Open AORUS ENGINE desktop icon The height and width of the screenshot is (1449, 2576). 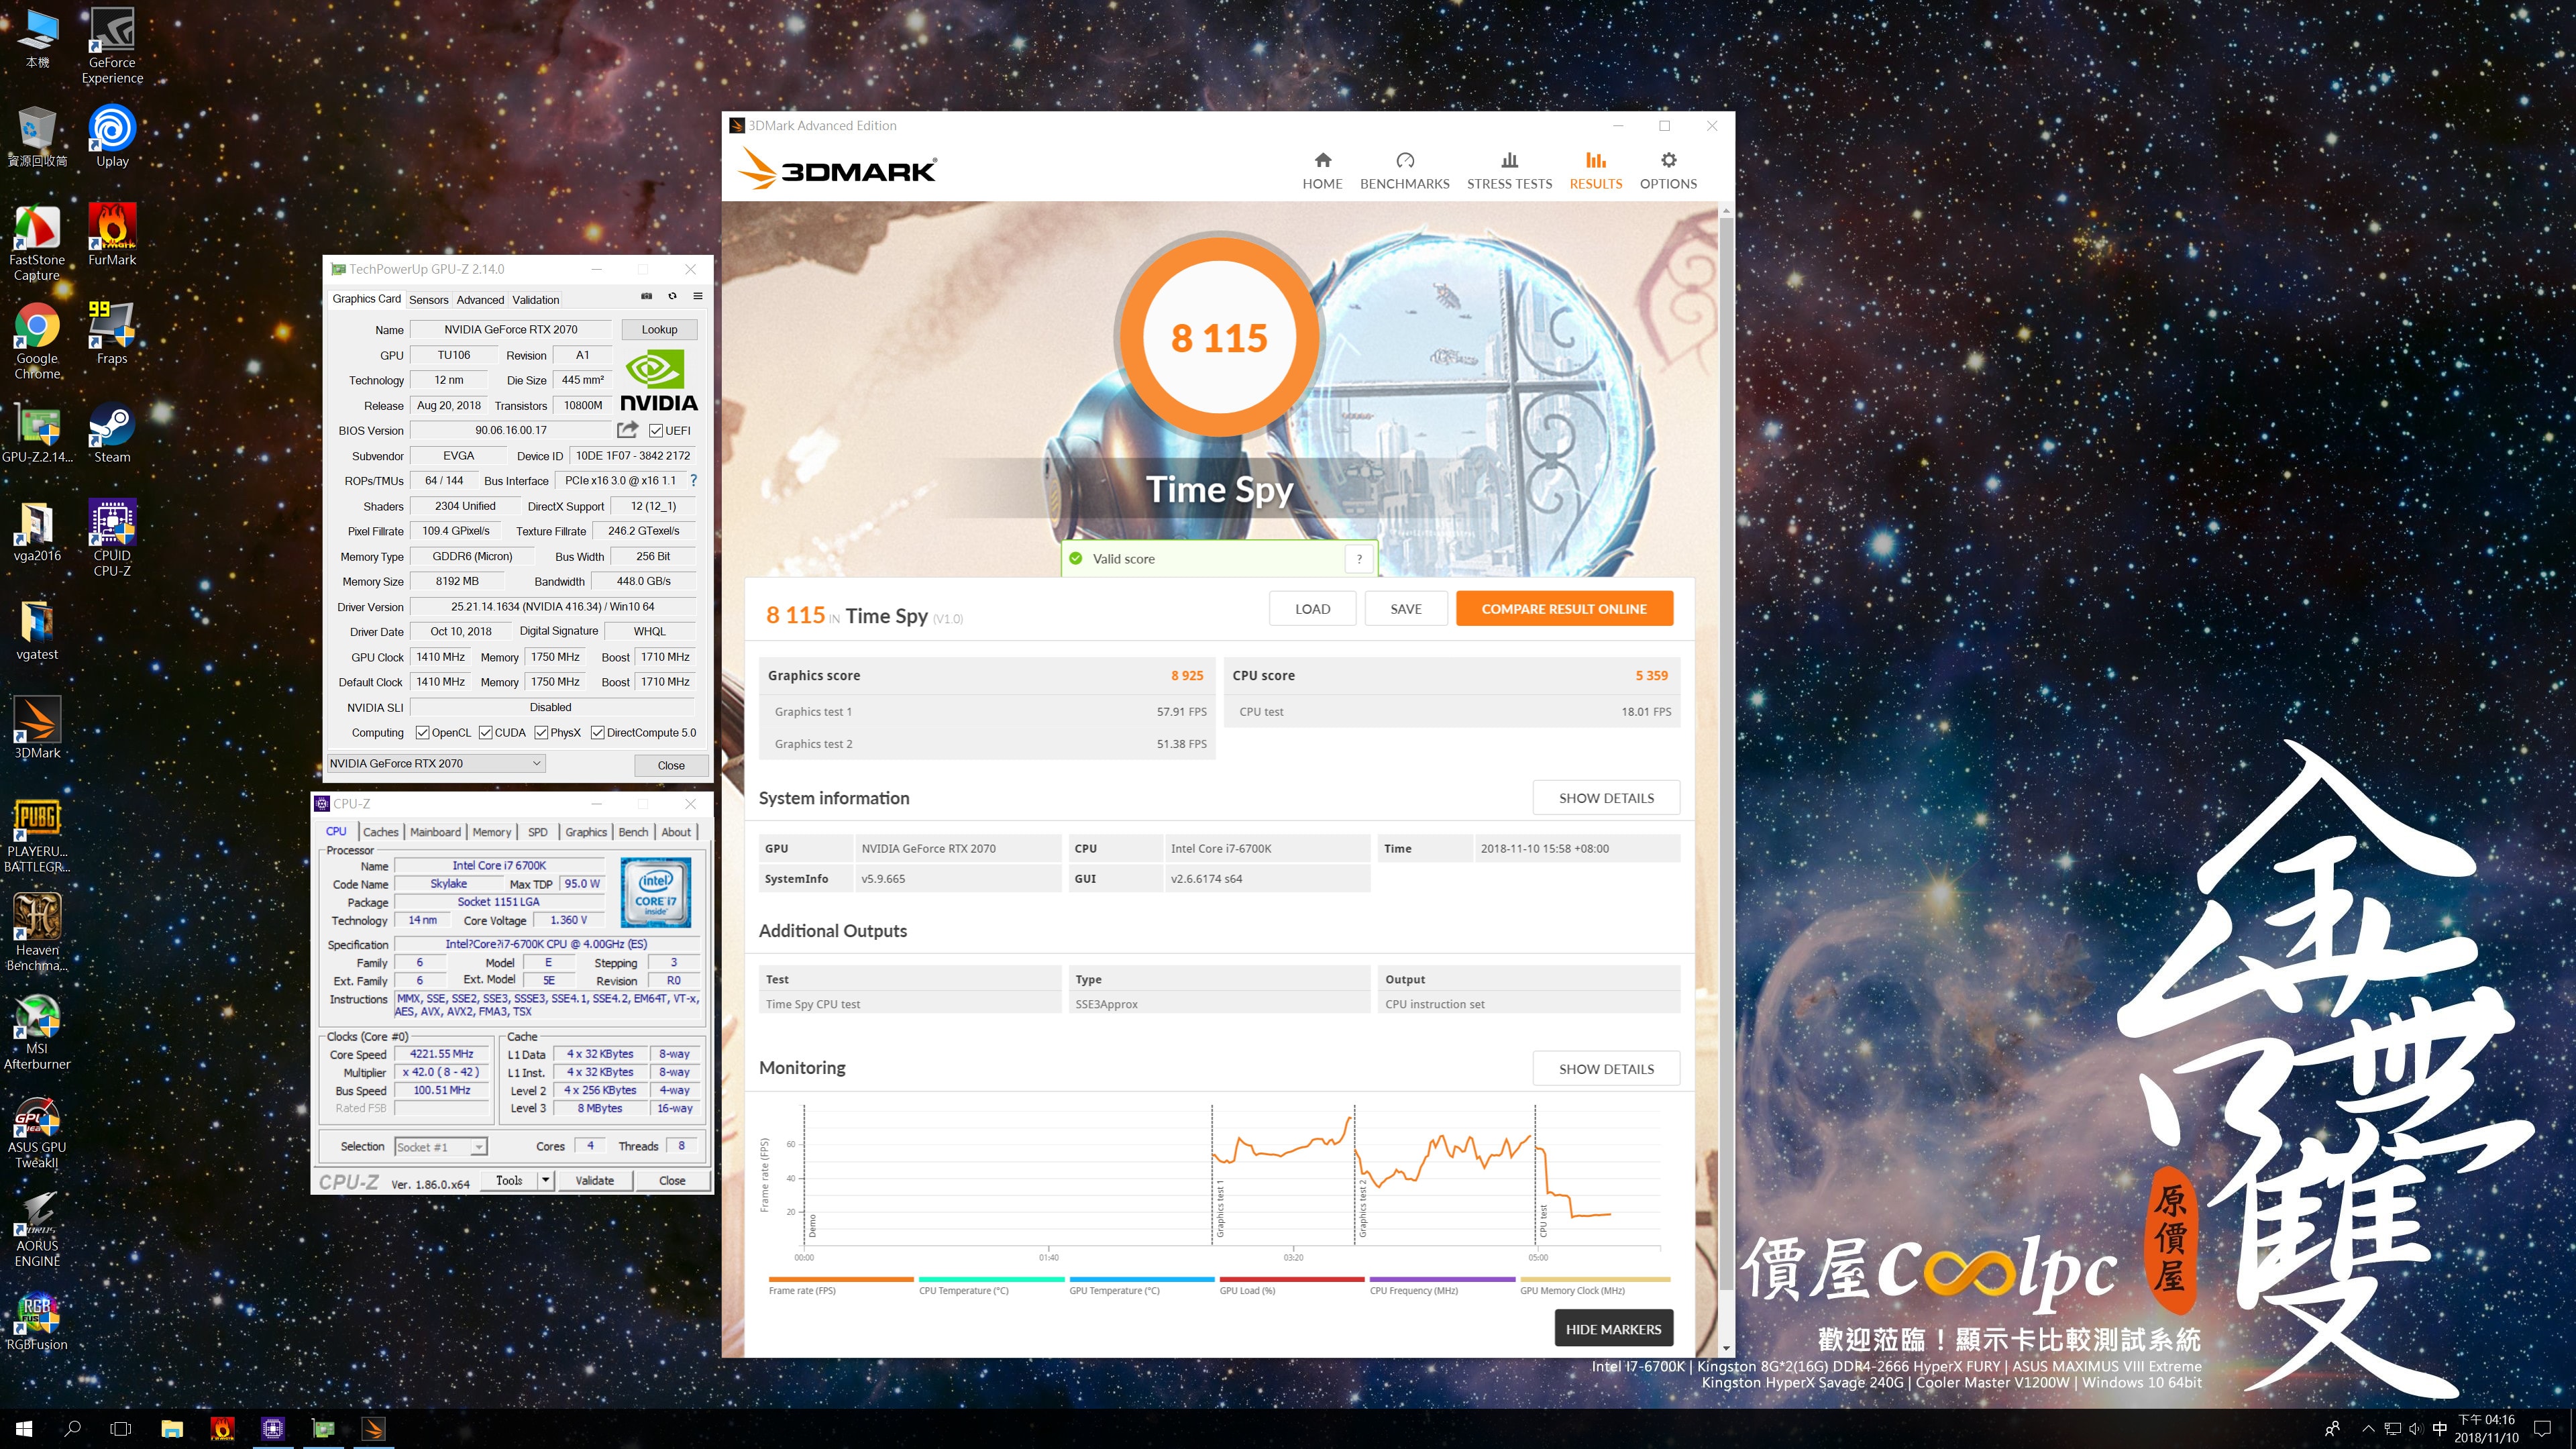click(x=37, y=1230)
